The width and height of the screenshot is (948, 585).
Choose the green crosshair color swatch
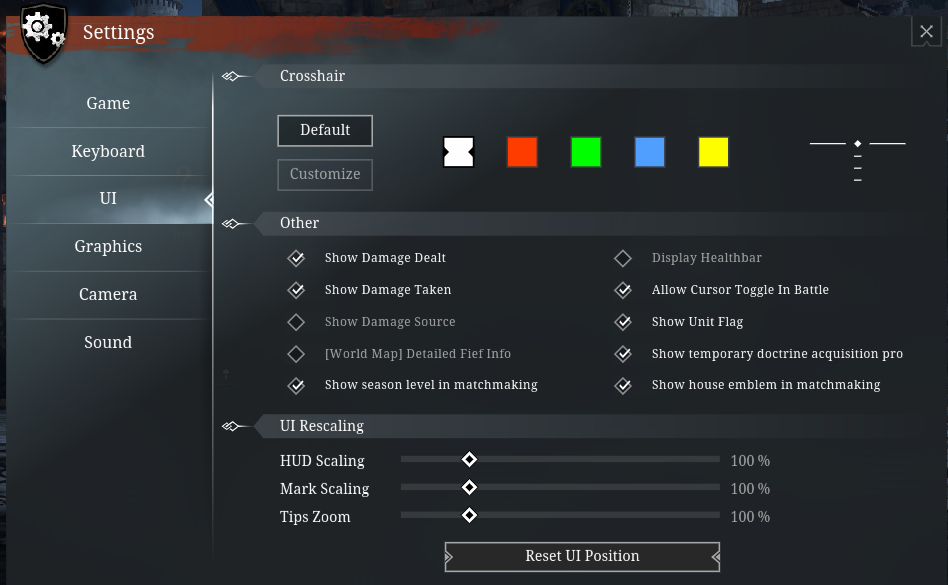586,152
